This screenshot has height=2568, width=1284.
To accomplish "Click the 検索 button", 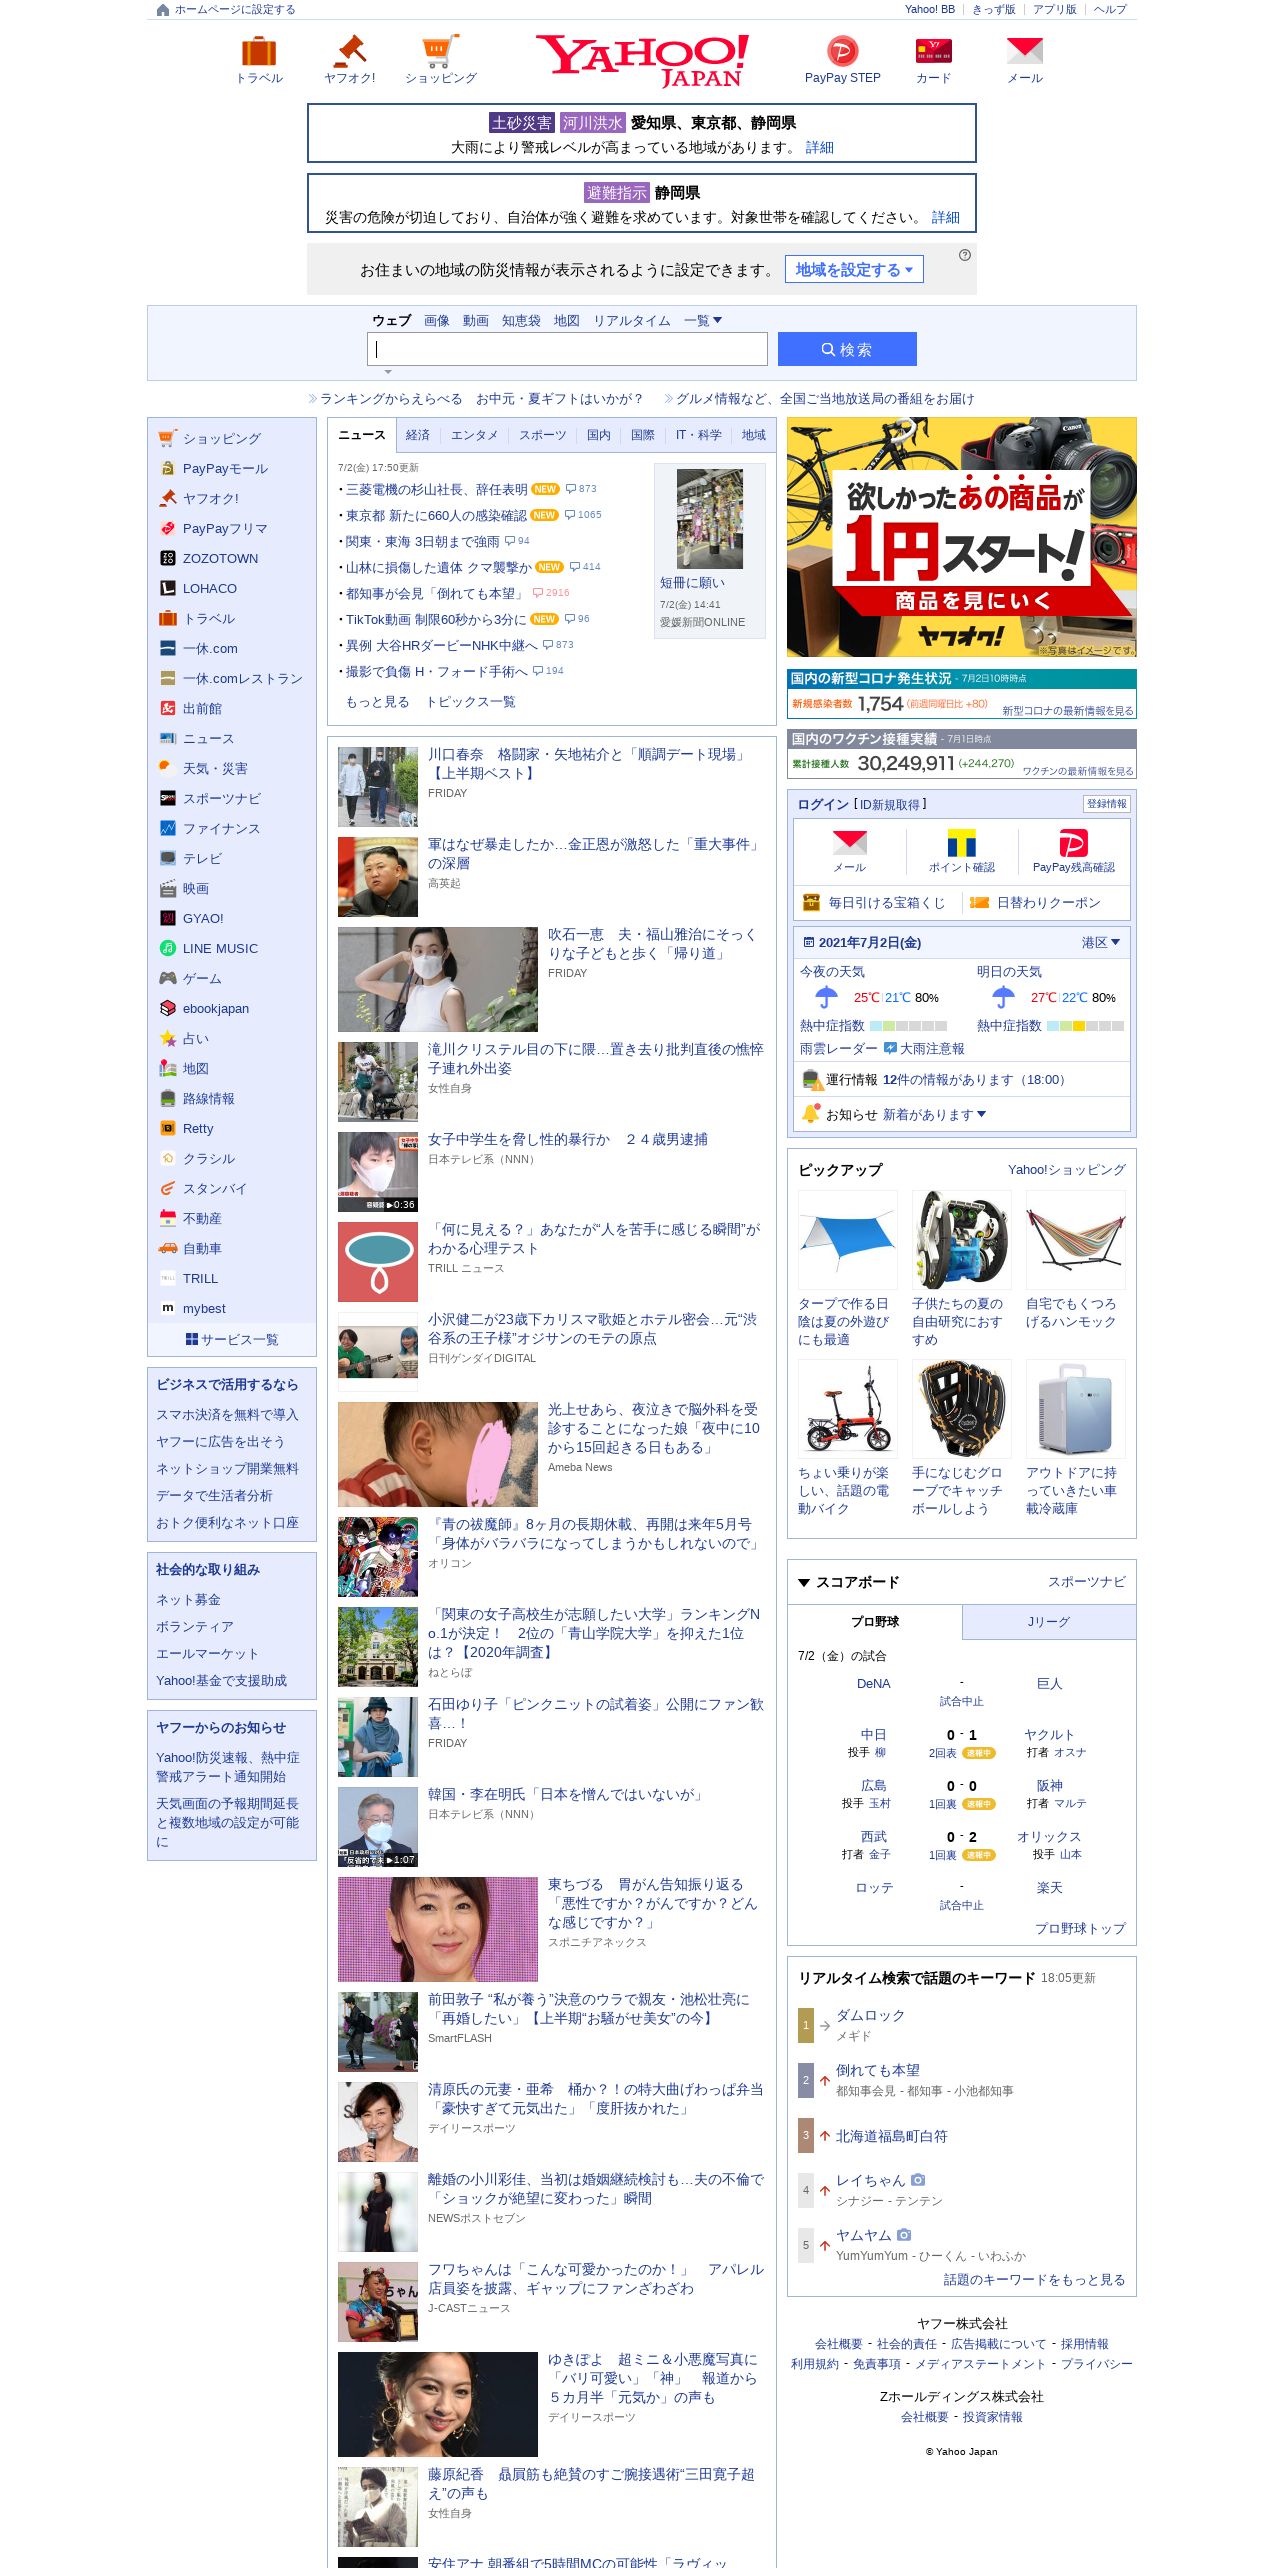I will pyautogui.click(x=847, y=349).
